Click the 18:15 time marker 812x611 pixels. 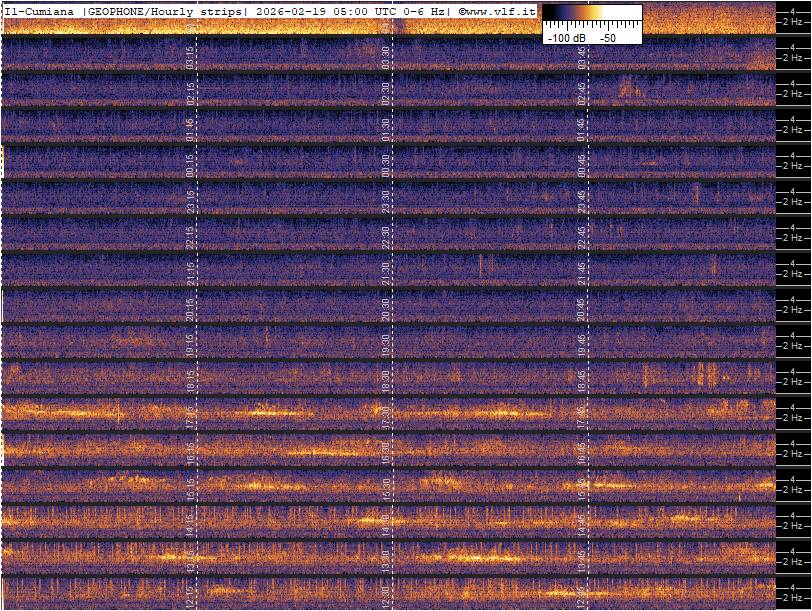pyautogui.click(x=191, y=381)
